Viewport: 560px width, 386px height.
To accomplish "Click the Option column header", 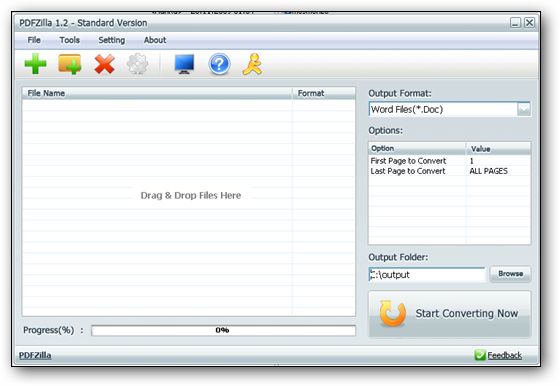I will click(x=417, y=148).
